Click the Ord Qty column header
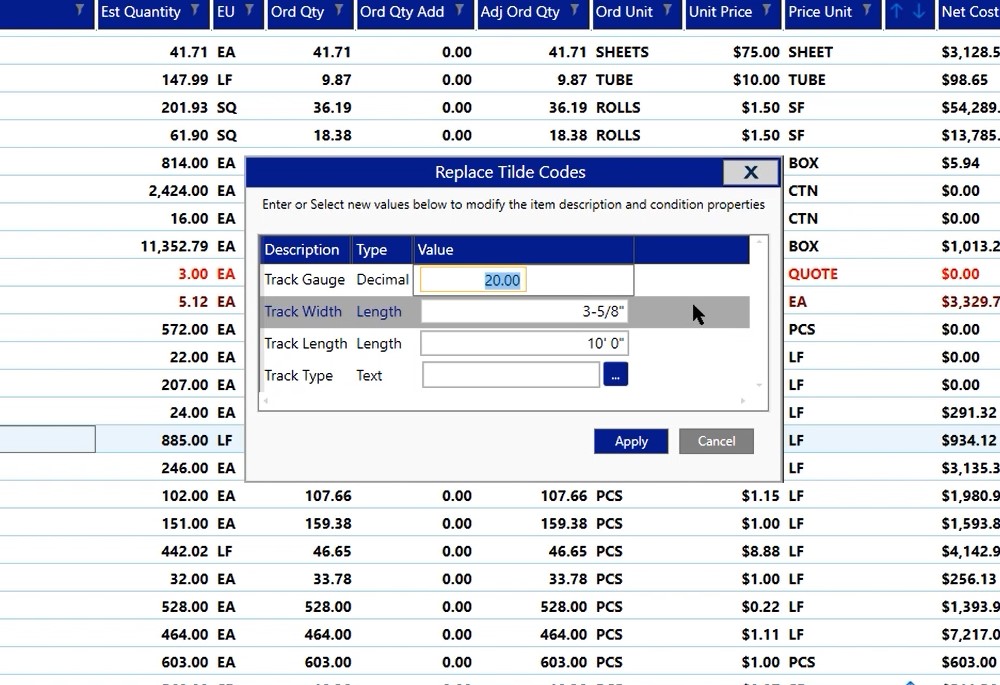The width and height of the screenshot is (1000, 685). (297, 13)
